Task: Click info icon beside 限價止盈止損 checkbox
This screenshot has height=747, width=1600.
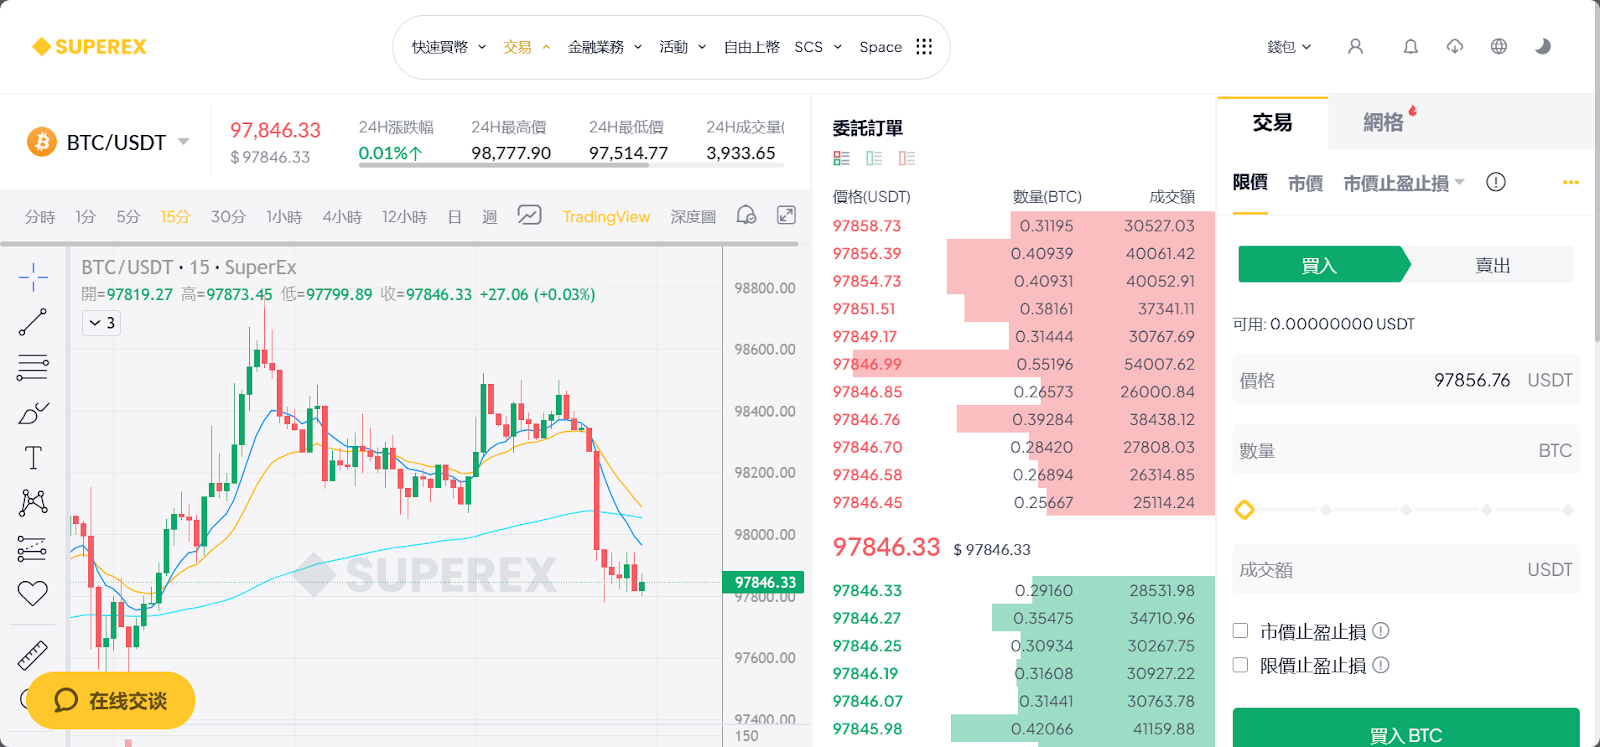Action: [x=1381, y=665]
